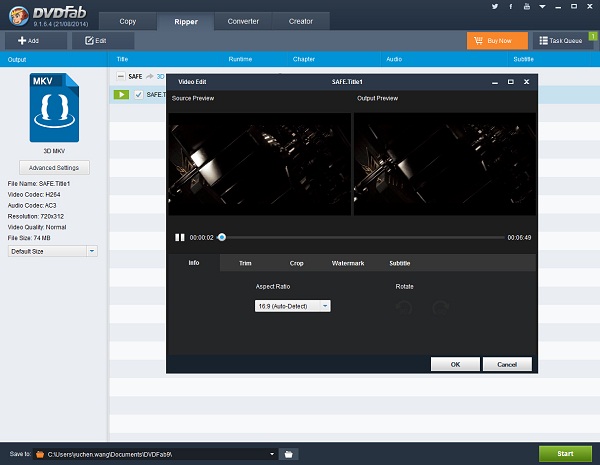This screenshot has height=465, width=600.
Task: Click the Audio Codec: AC3 text
Action: 32,206
